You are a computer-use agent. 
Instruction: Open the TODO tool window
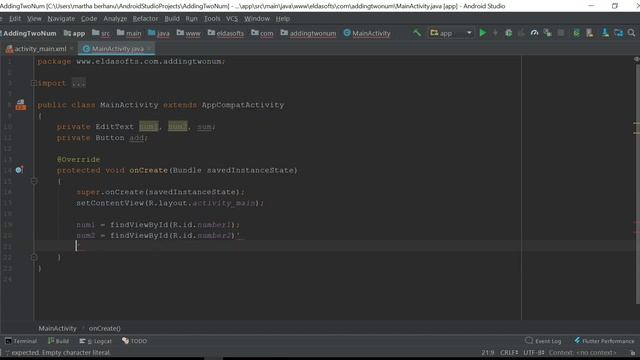[134, 341]
